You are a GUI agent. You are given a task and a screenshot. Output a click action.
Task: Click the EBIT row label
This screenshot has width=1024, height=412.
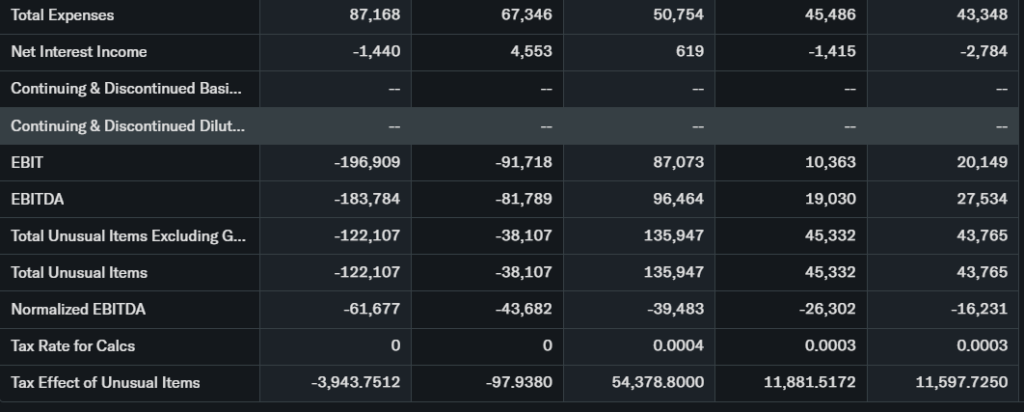click(25, 161)
